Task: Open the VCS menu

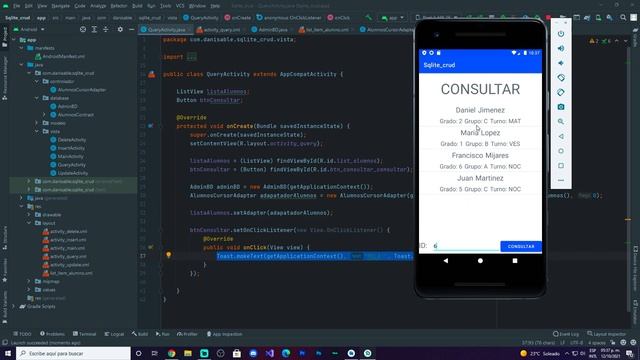Action: click(x=180, y=6)
